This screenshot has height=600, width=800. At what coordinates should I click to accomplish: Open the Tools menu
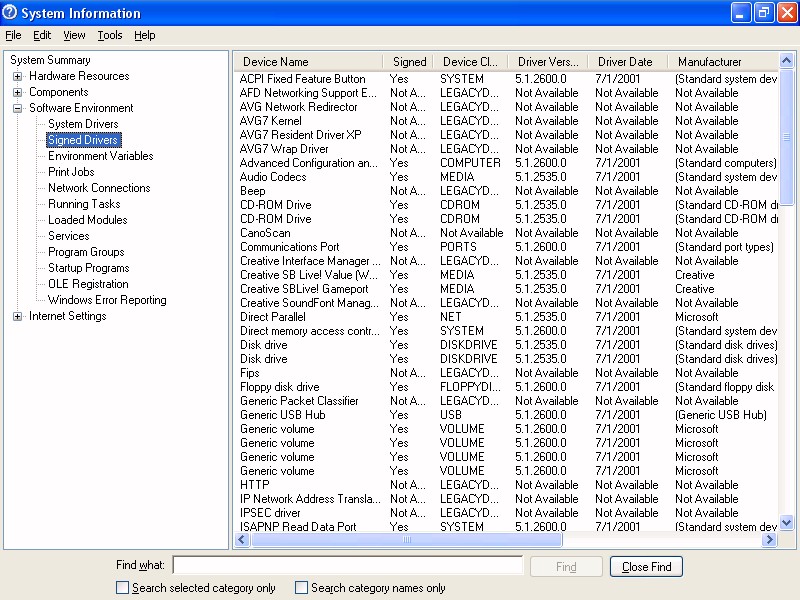[110, 35]
